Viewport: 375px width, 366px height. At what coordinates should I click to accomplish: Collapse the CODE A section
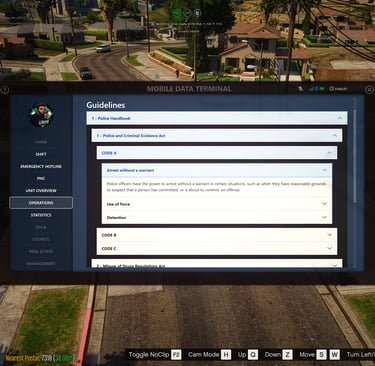tap(217, 153)
